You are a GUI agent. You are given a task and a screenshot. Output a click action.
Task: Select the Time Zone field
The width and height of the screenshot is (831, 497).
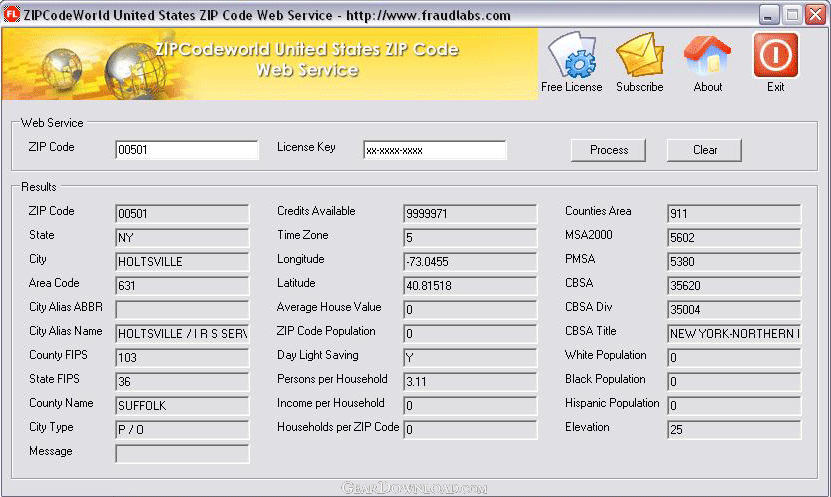point(470,237)
